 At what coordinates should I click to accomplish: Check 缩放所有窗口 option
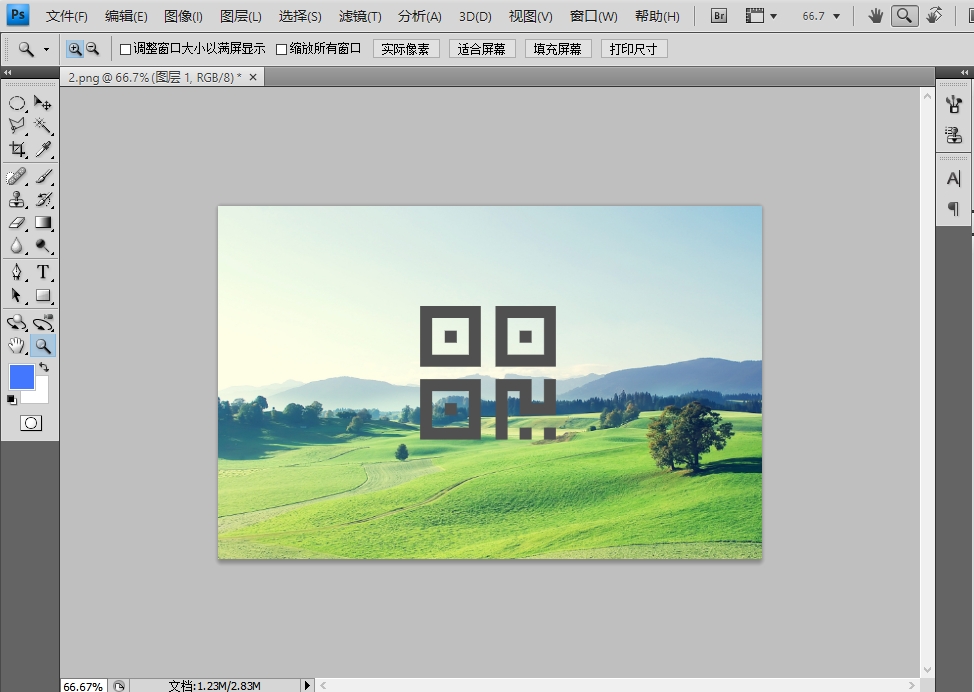pos(281,49)
